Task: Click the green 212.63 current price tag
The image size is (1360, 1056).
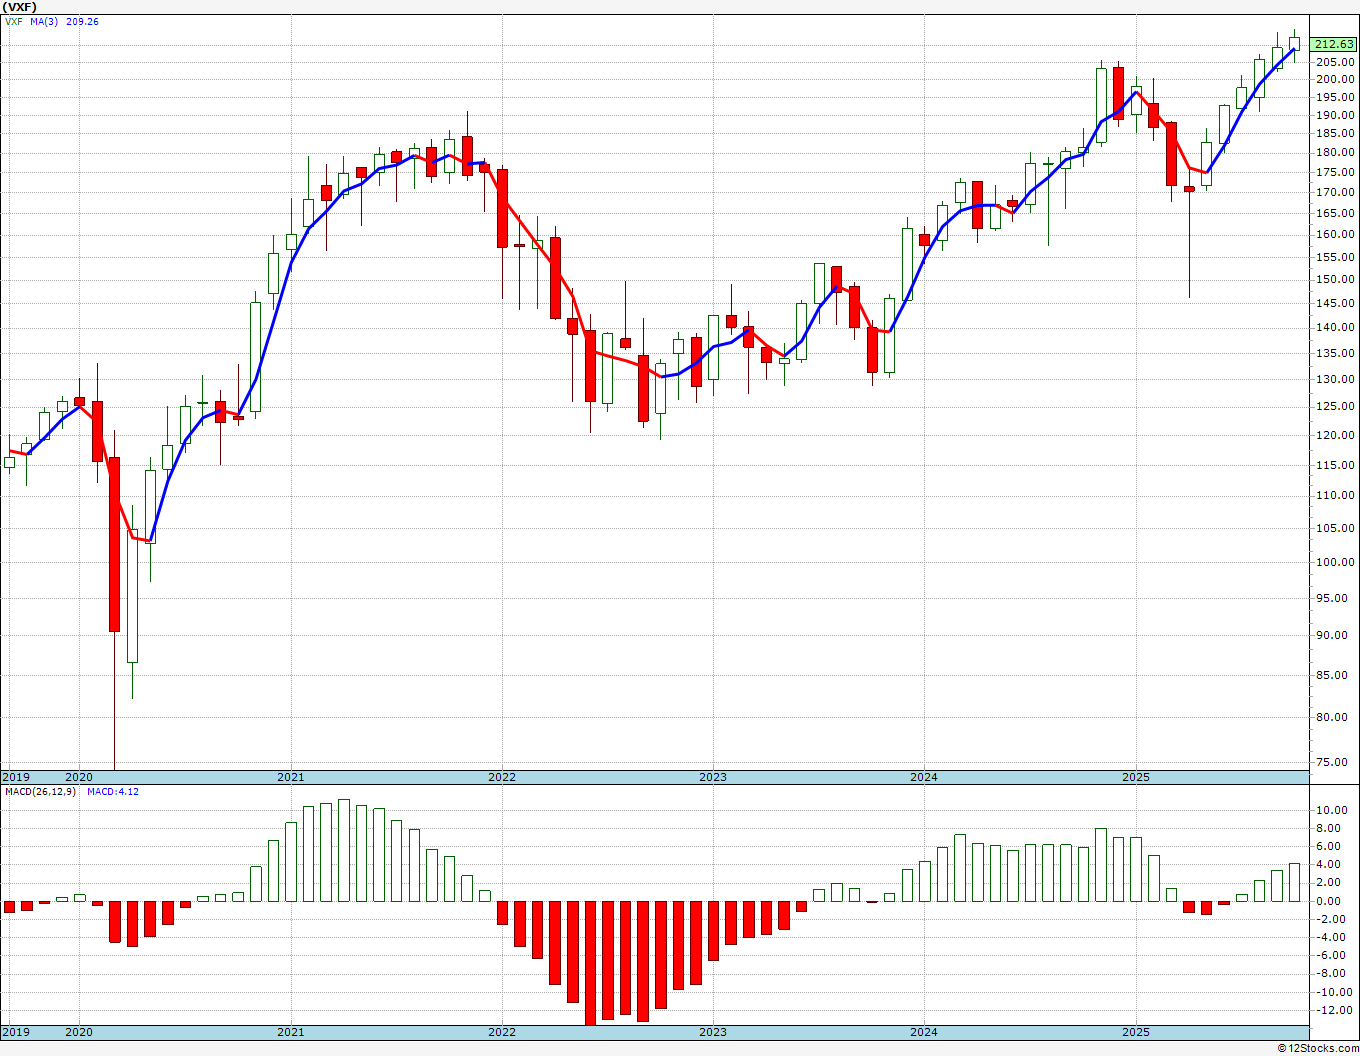Action: [1334, 44]
